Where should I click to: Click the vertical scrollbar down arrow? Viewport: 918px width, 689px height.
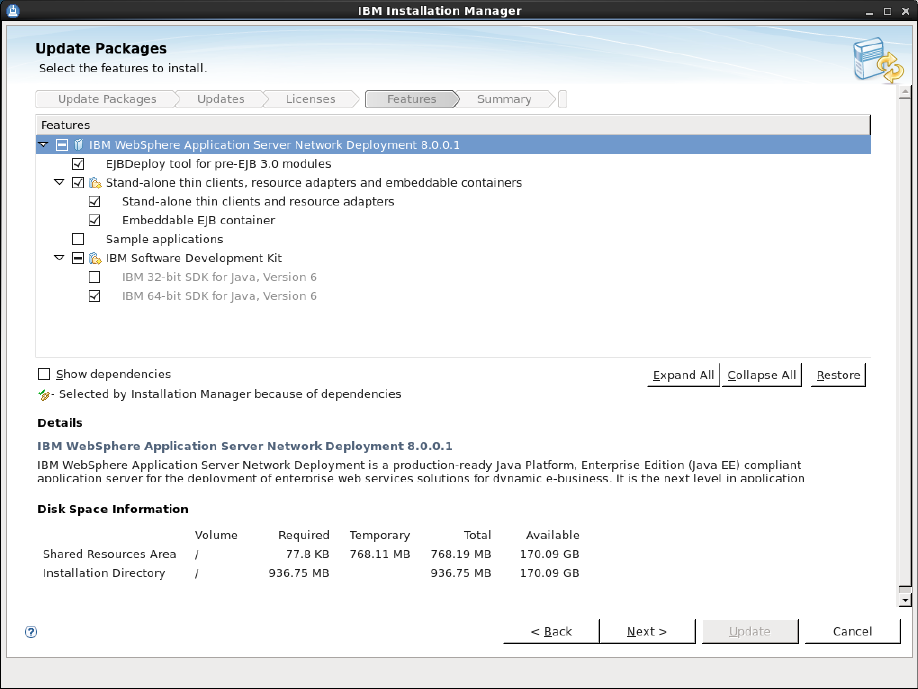tap(905, 600)
